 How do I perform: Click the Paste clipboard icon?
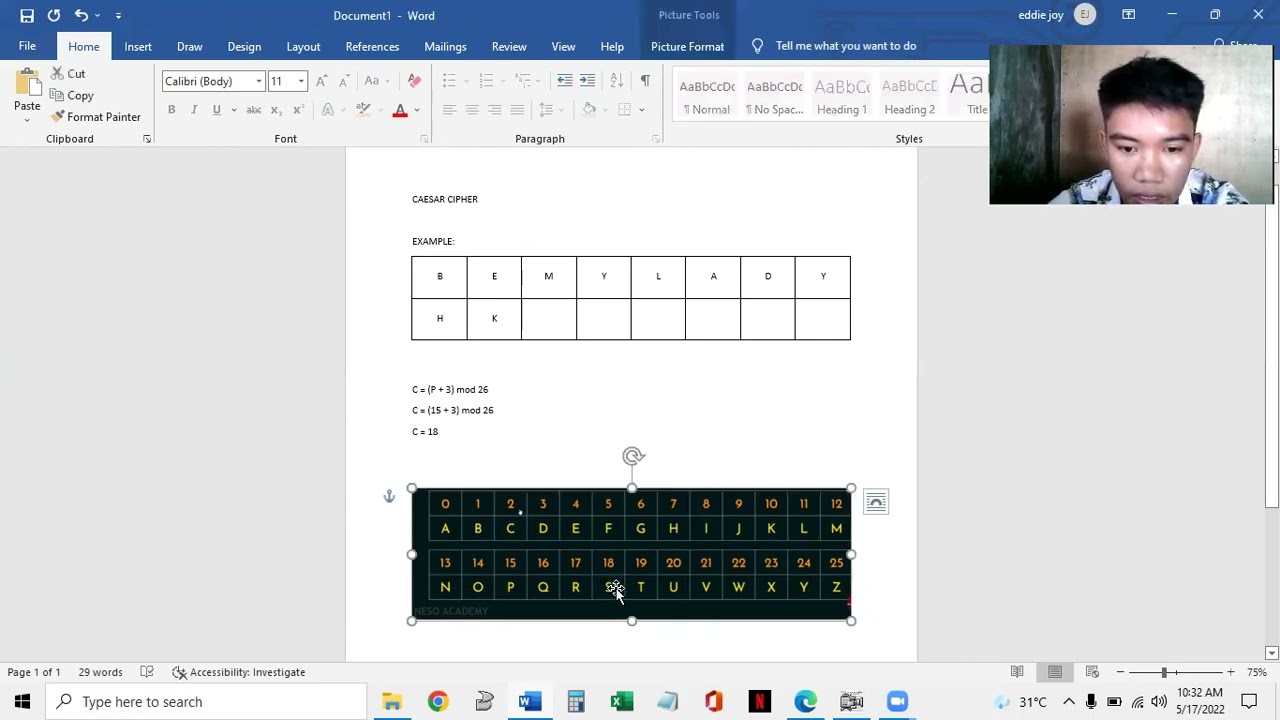point(27,82)
